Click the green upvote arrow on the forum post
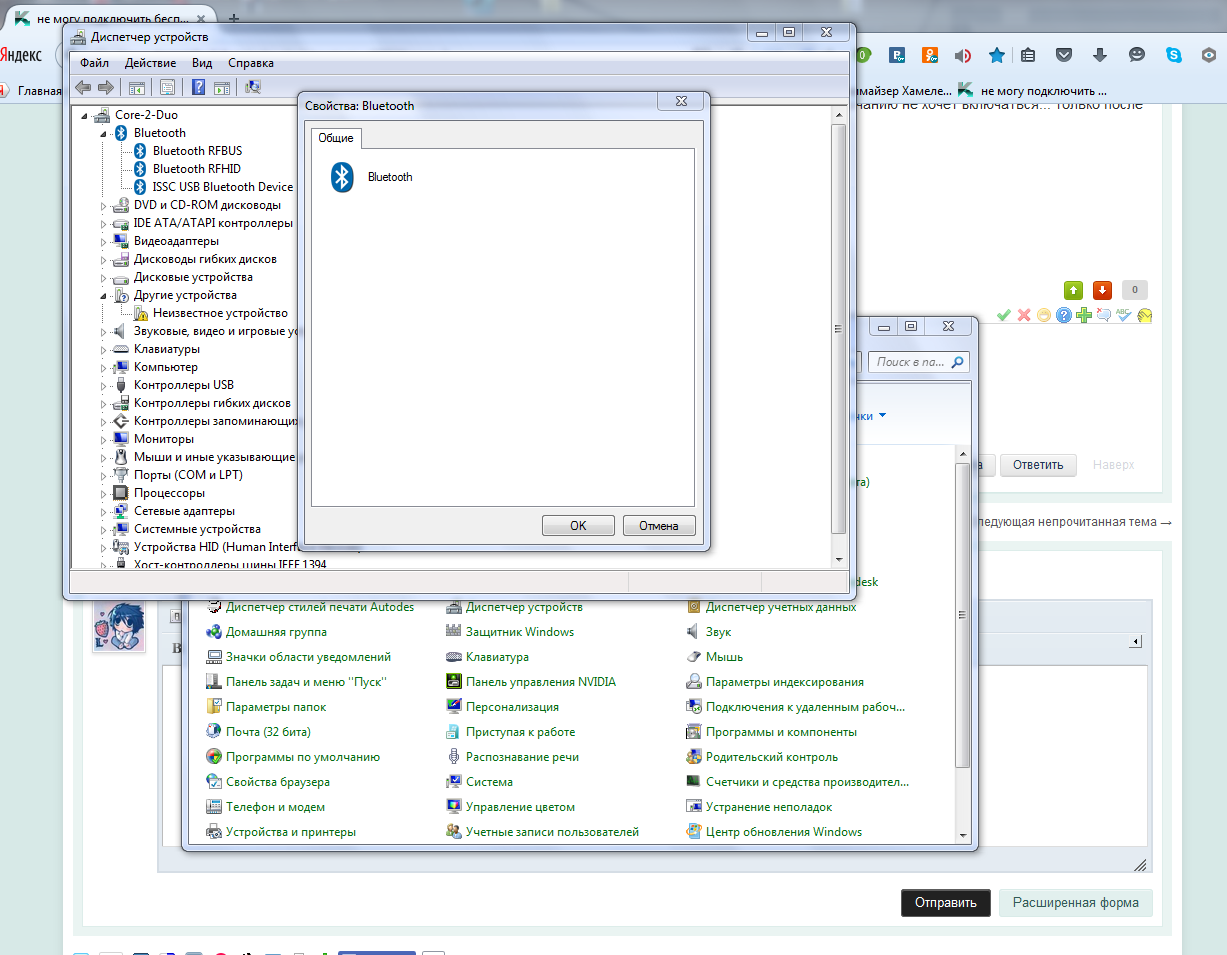1227x955 pixels. (1073, 290)
